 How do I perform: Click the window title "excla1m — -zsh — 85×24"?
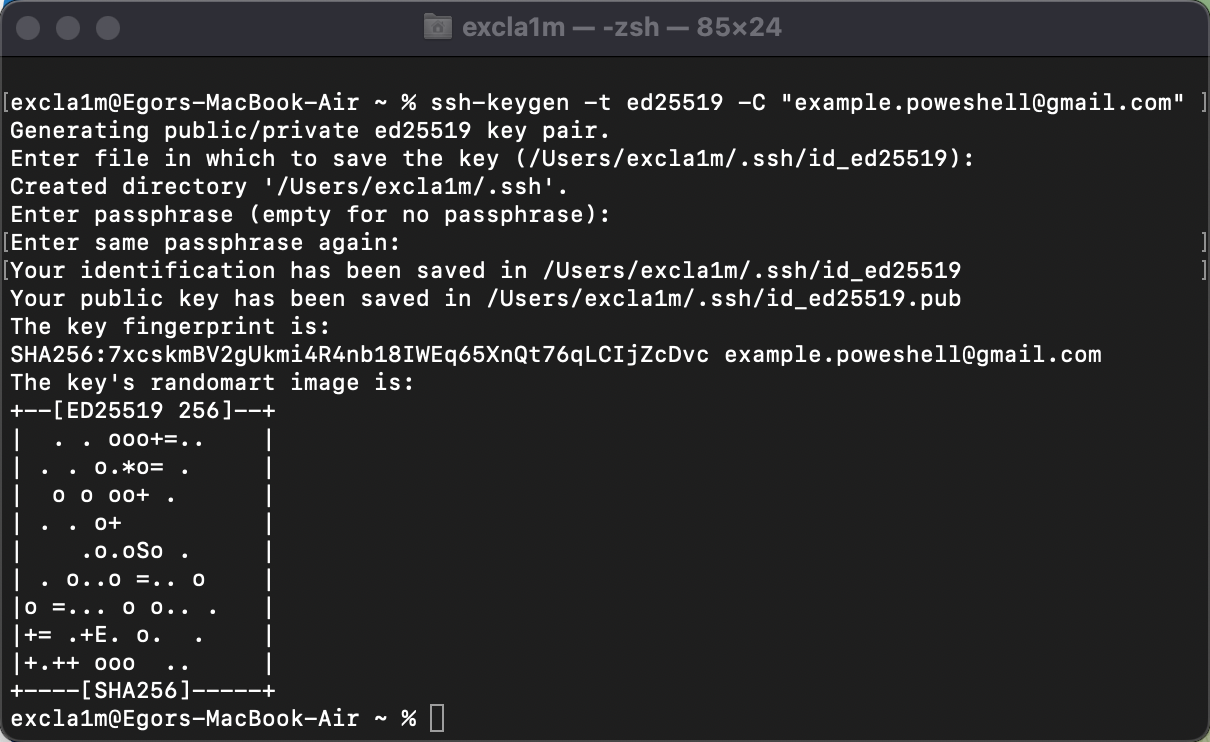tap(621, 27)
